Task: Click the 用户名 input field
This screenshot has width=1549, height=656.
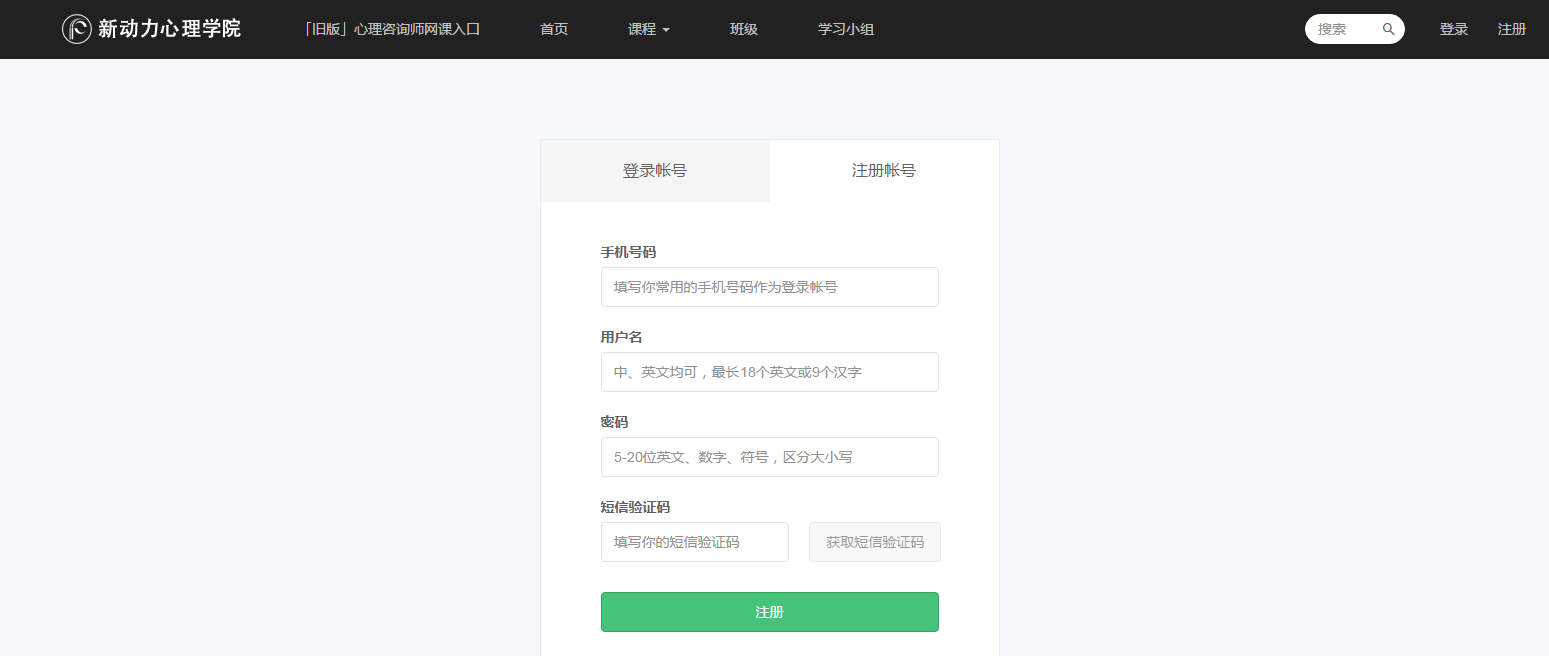Action: [770, 372]
